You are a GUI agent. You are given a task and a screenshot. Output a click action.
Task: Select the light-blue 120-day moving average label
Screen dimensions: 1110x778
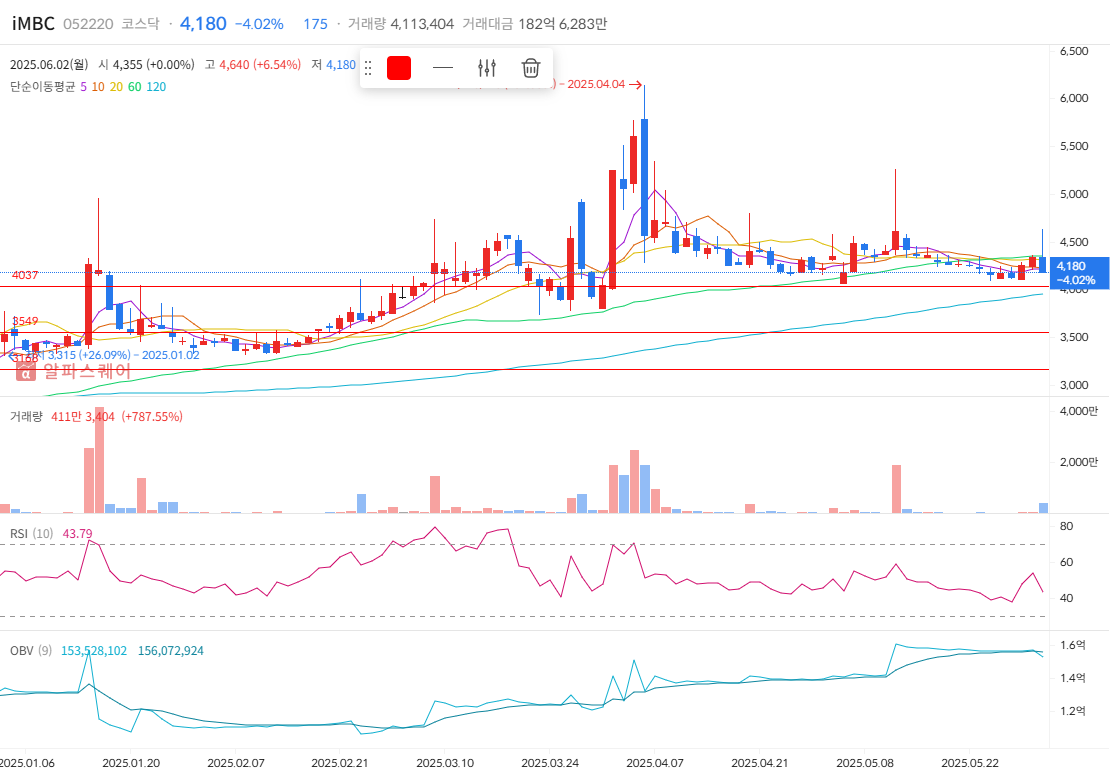click(x=156, y=87)
